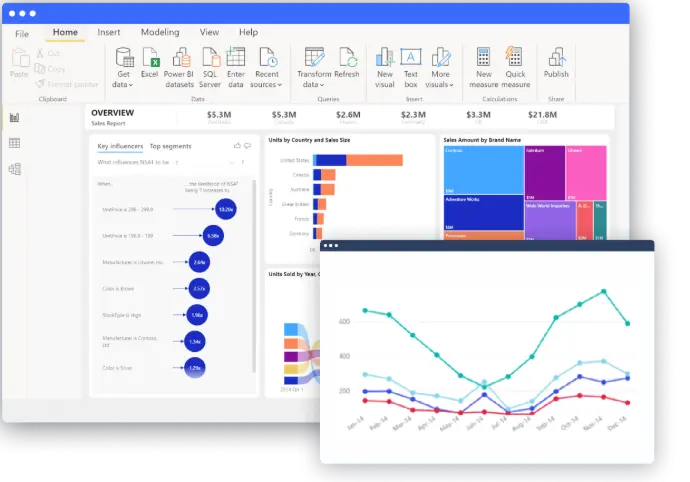Publish the report
The image size is (690, 482).
tap(556, 63)
